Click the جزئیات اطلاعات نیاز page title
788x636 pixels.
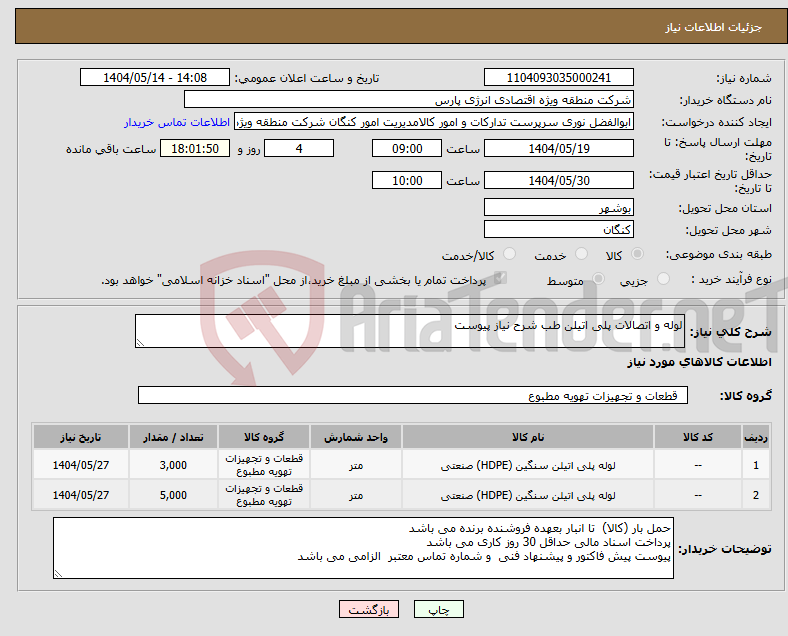tap(714, 27)
